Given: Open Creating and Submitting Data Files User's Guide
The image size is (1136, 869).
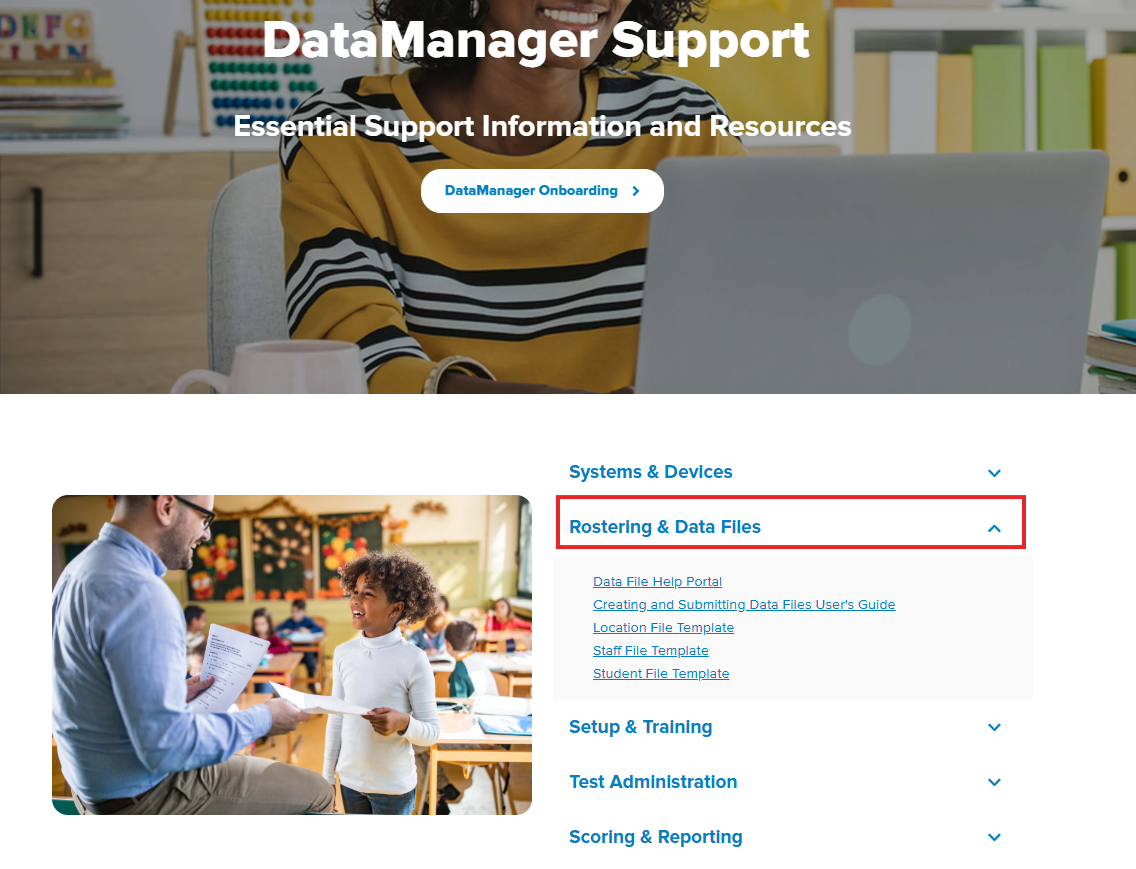Looking at the screenshot, I should (x=743, y=605).
